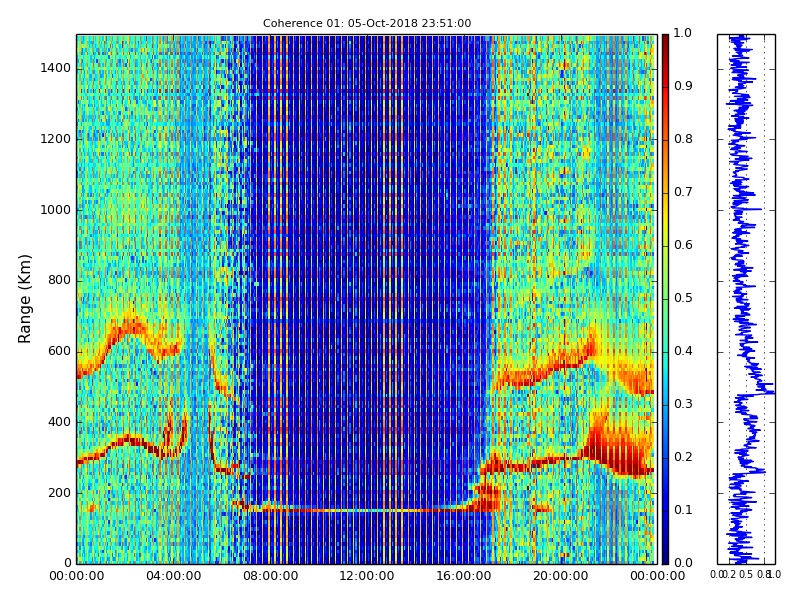
Task: Click the 800 range tick label
Action: 59,280
